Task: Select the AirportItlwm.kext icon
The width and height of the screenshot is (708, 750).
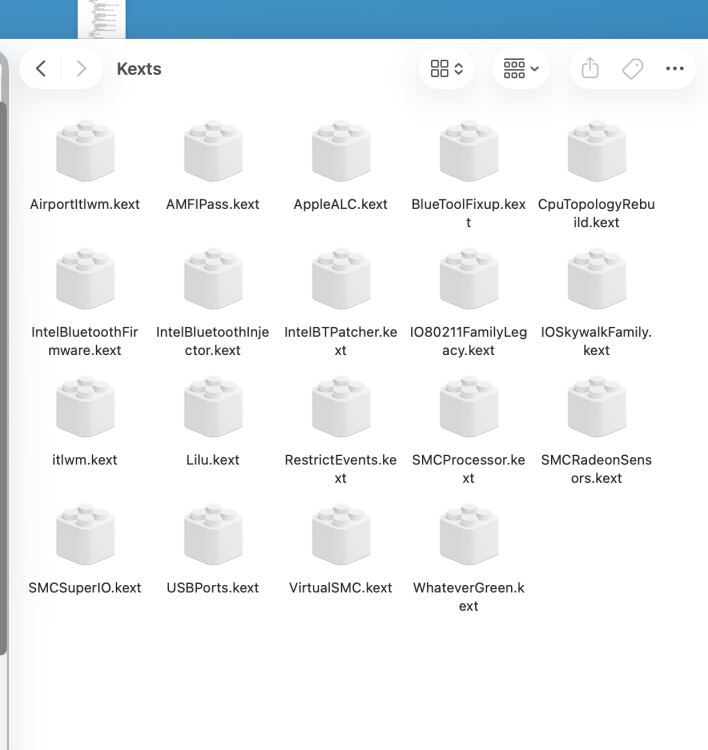Action: (85, 151)
